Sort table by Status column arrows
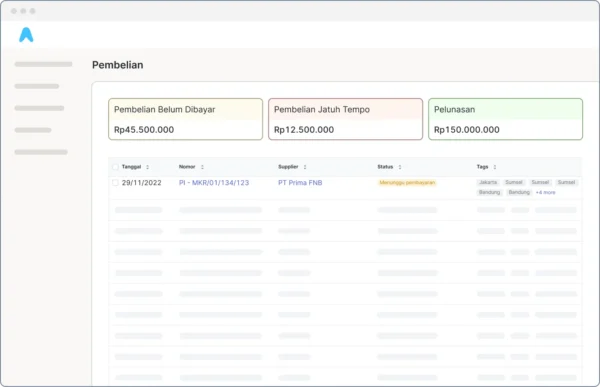The image size is (600, 387). 400,167
